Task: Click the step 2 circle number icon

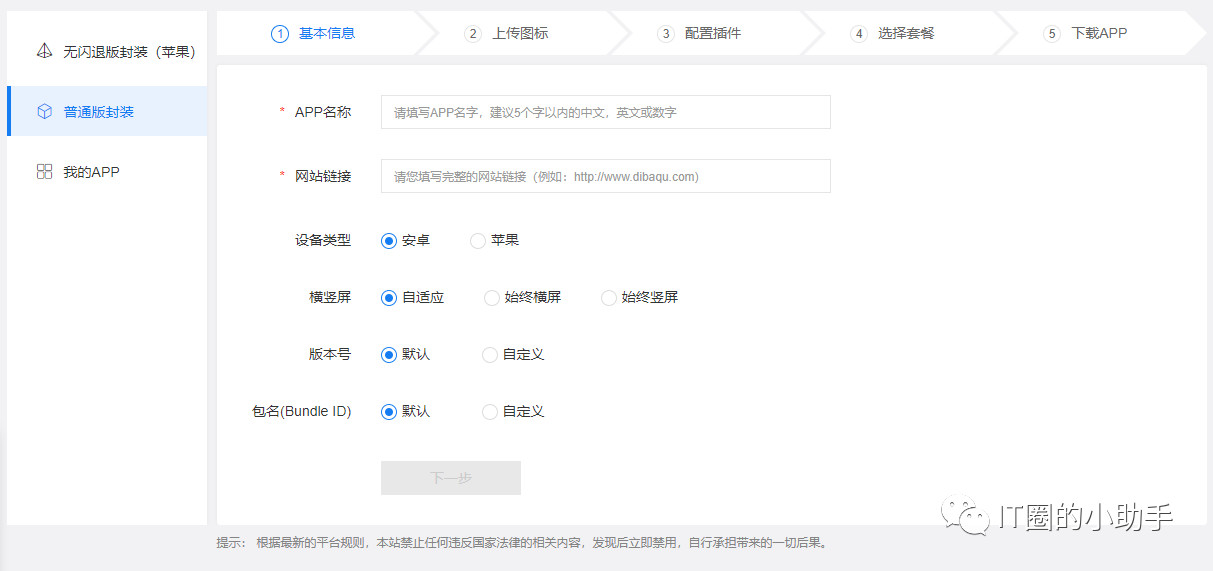Action: coord(473,33)
